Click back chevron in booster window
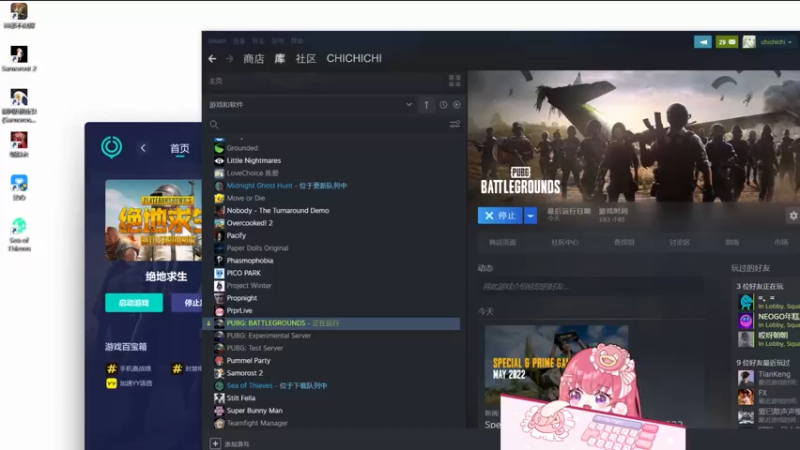Viewport: 800px width, 450px height. (x=143, y=148)
